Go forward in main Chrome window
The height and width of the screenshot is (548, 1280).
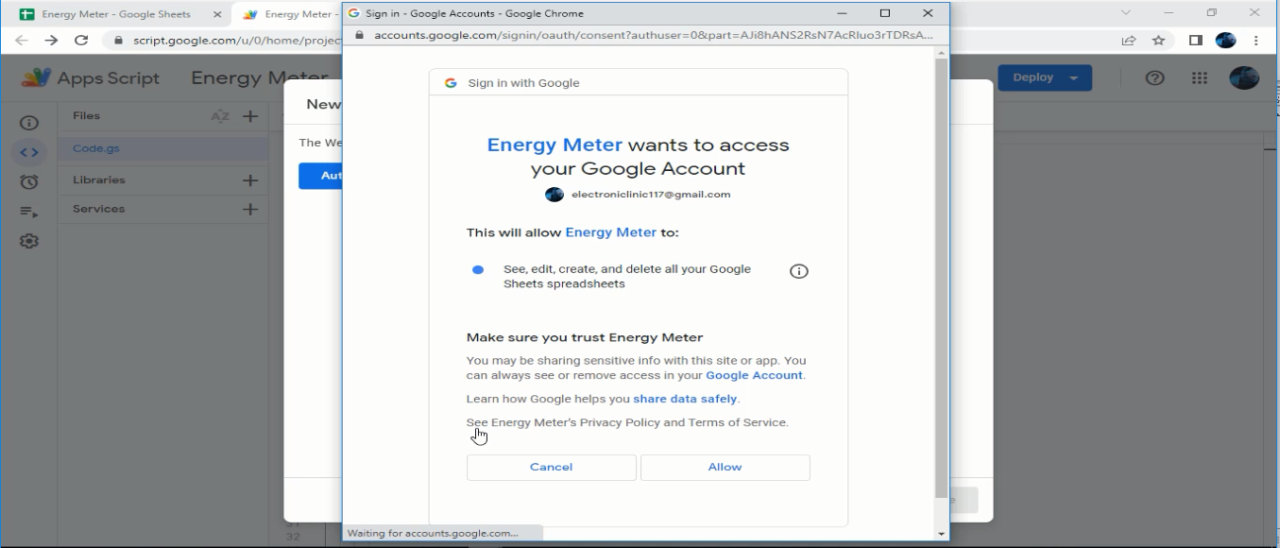pos(51,41)
